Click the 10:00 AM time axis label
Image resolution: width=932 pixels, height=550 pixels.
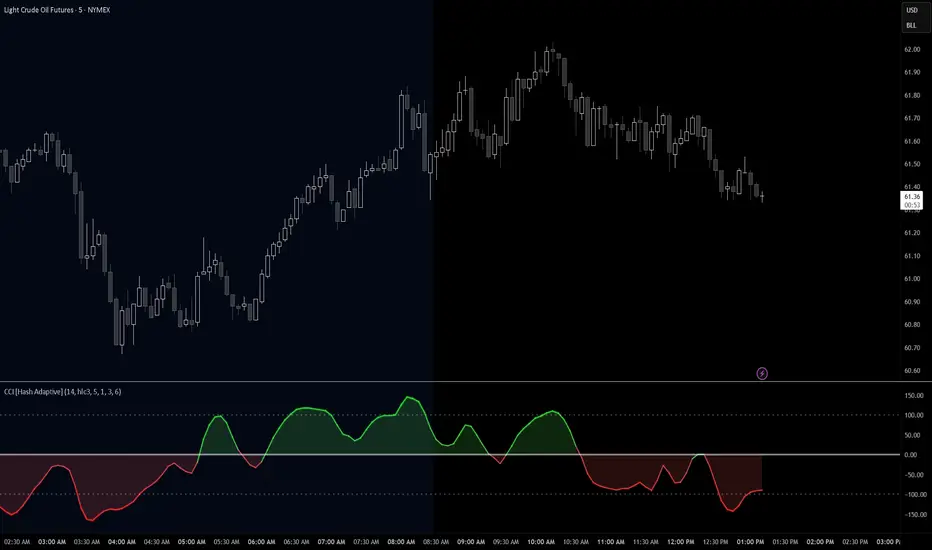click(541, 542)
